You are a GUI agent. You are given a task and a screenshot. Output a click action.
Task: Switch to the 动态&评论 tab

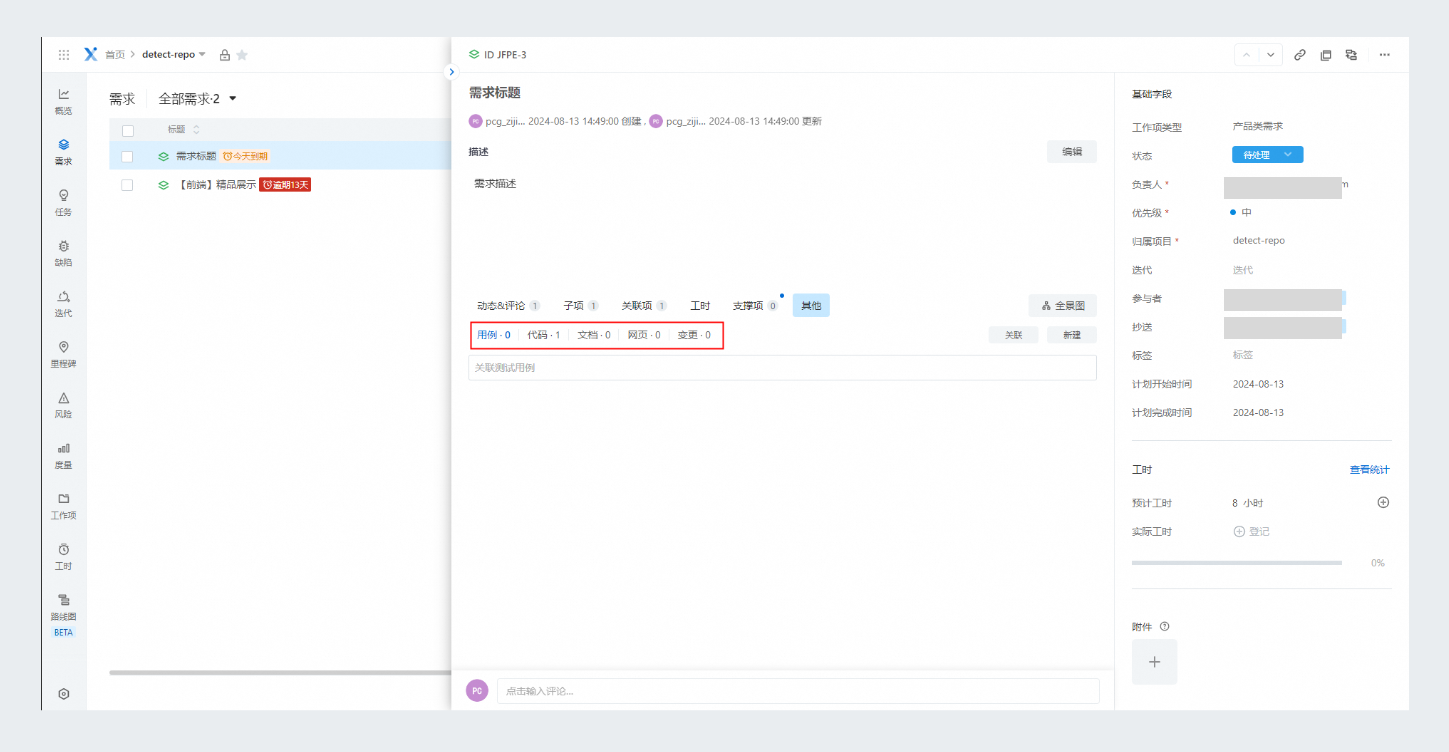coord(508,306)
